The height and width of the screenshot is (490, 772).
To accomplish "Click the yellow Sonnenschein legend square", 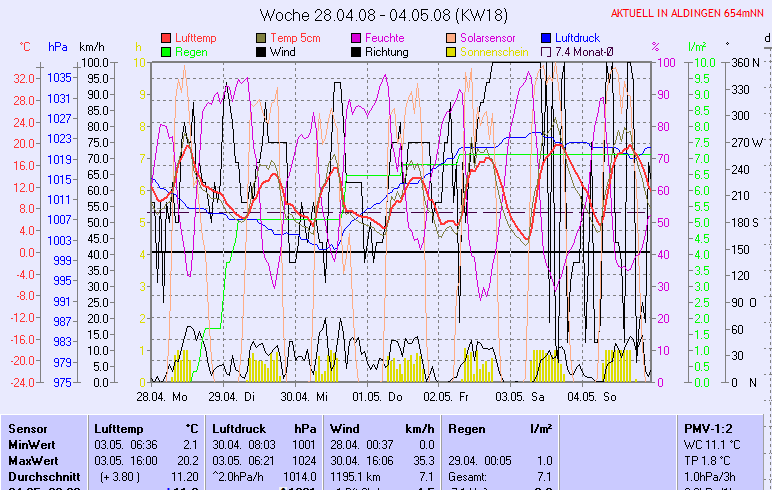I will 451,51.
